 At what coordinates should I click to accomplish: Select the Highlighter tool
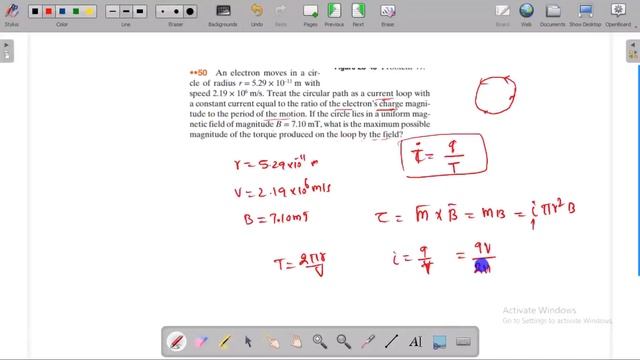tap(224, 342)
